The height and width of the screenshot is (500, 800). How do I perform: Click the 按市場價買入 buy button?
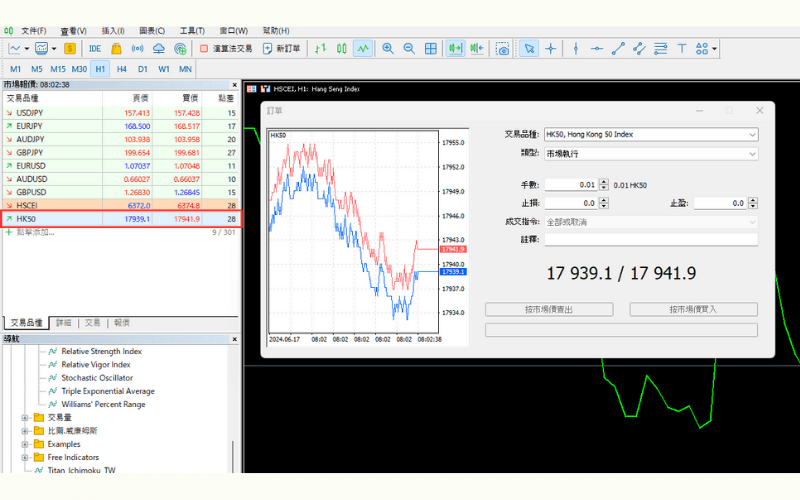click(693, 310)
